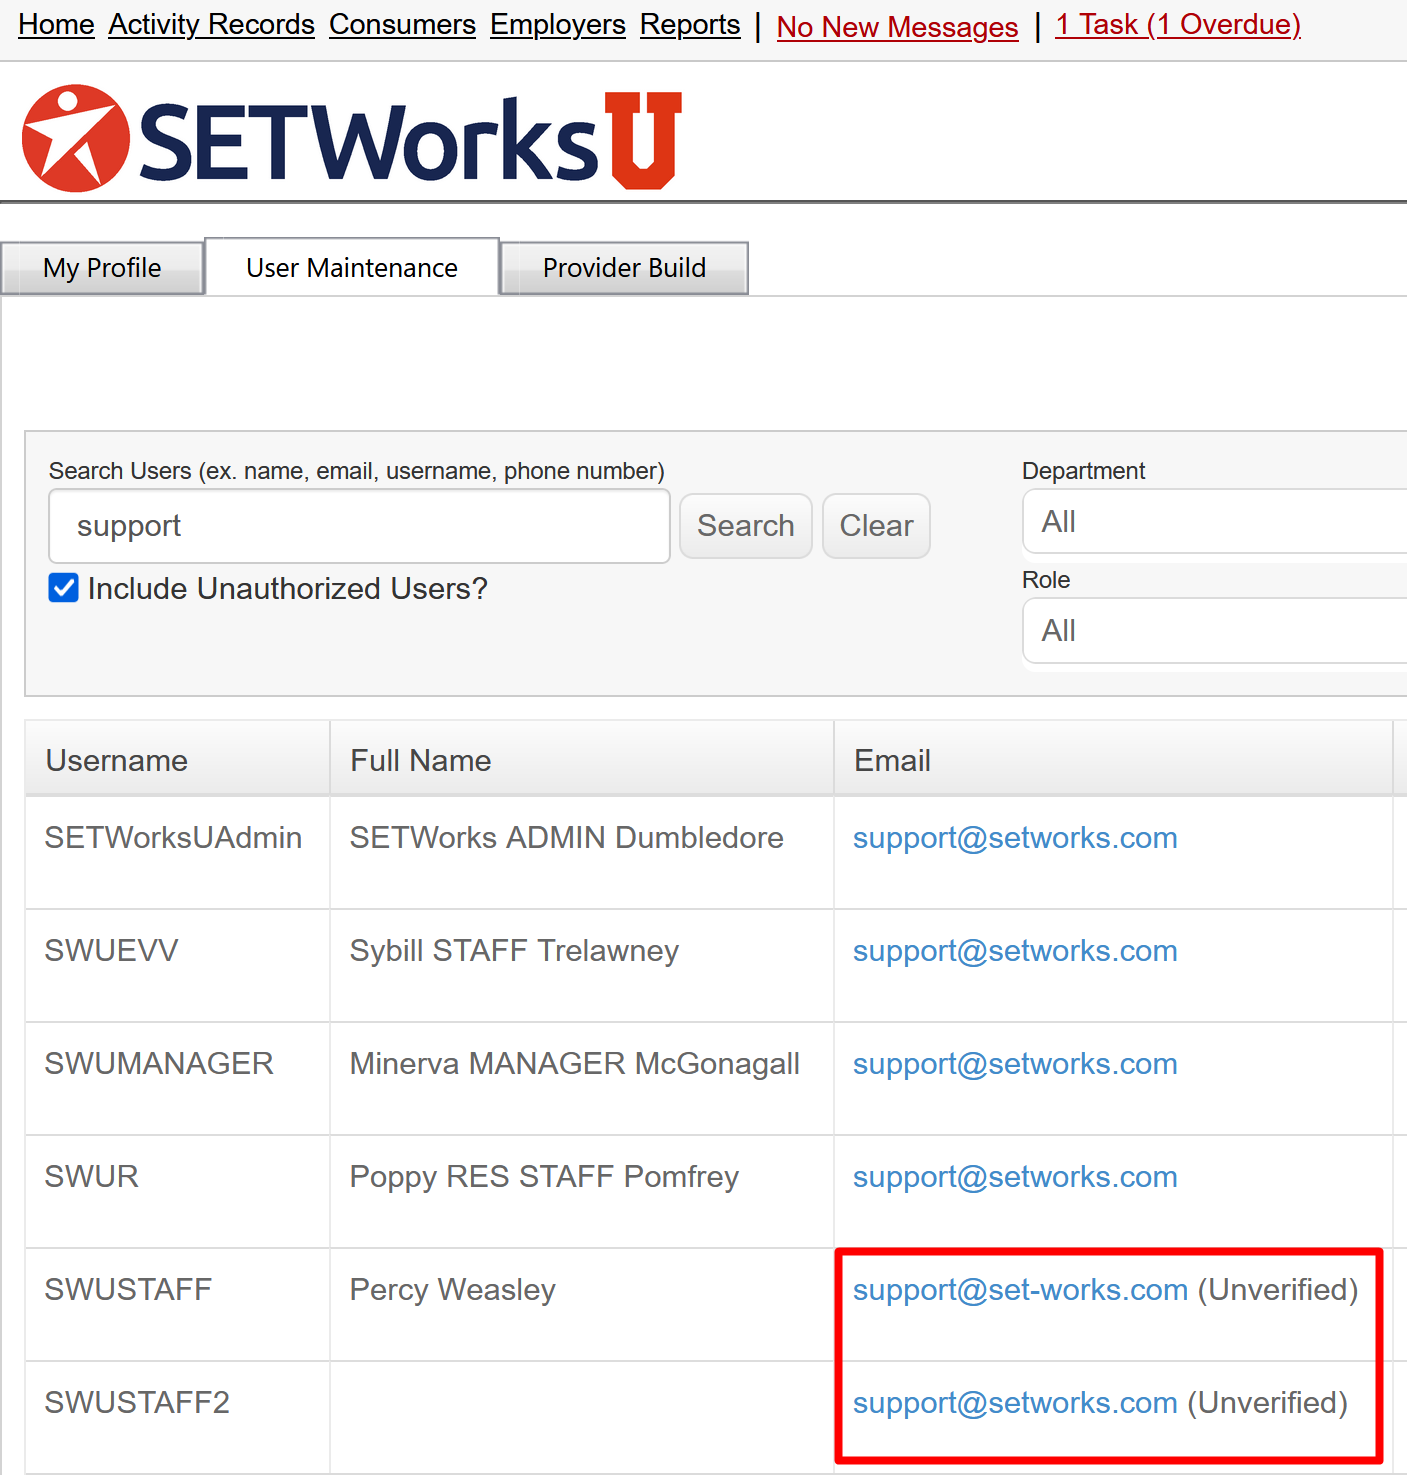Open email link in SETWorksUAdmin row
The width and height of the screenshot is (1407, 1475).
(1015, 838)
